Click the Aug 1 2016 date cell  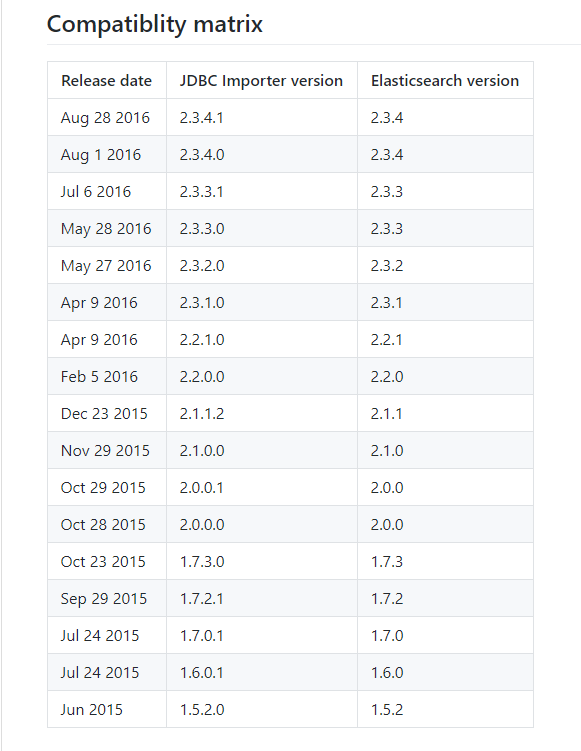tap(107, 154)
